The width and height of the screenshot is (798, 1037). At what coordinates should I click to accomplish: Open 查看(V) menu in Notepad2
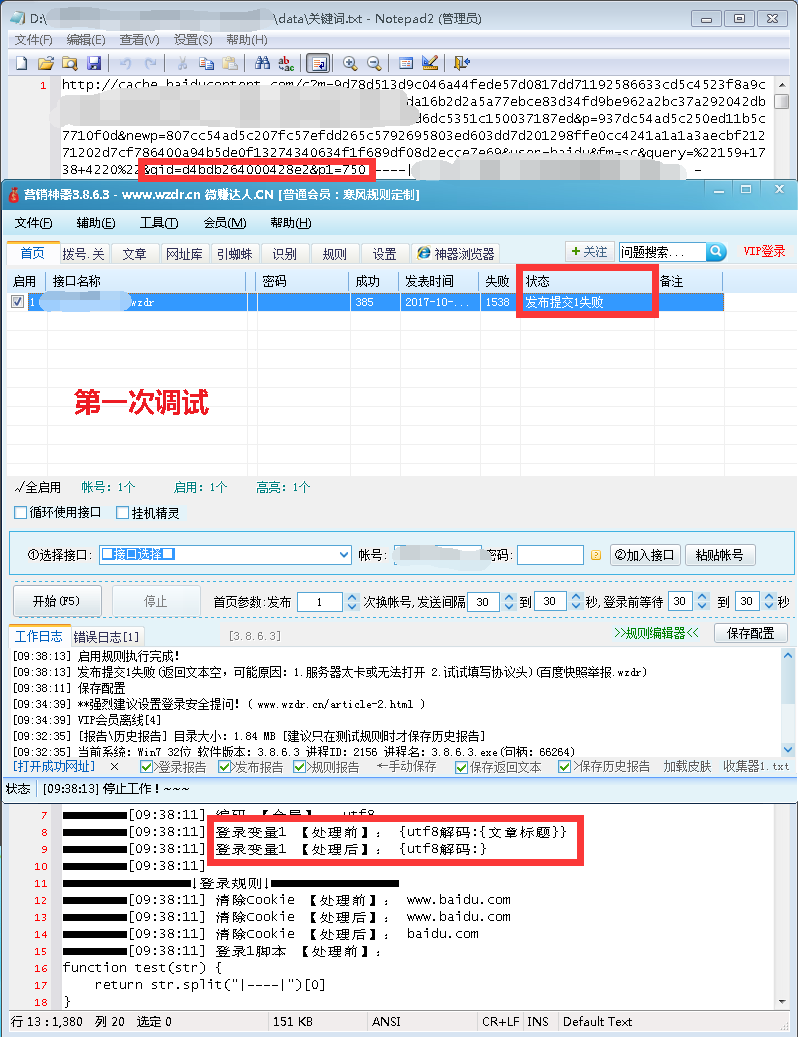pos(140,40)
